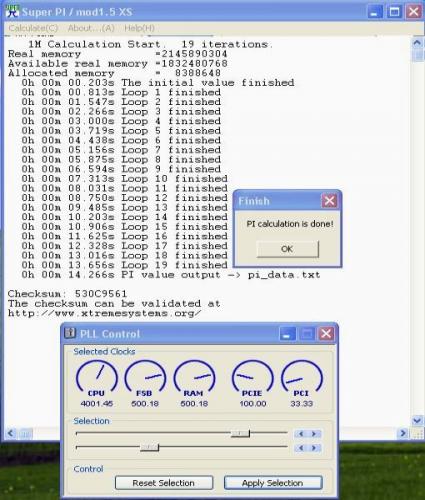
Task: Click the http://www.xtremesystems.org/ URL text
Action: tap(105, 313)
